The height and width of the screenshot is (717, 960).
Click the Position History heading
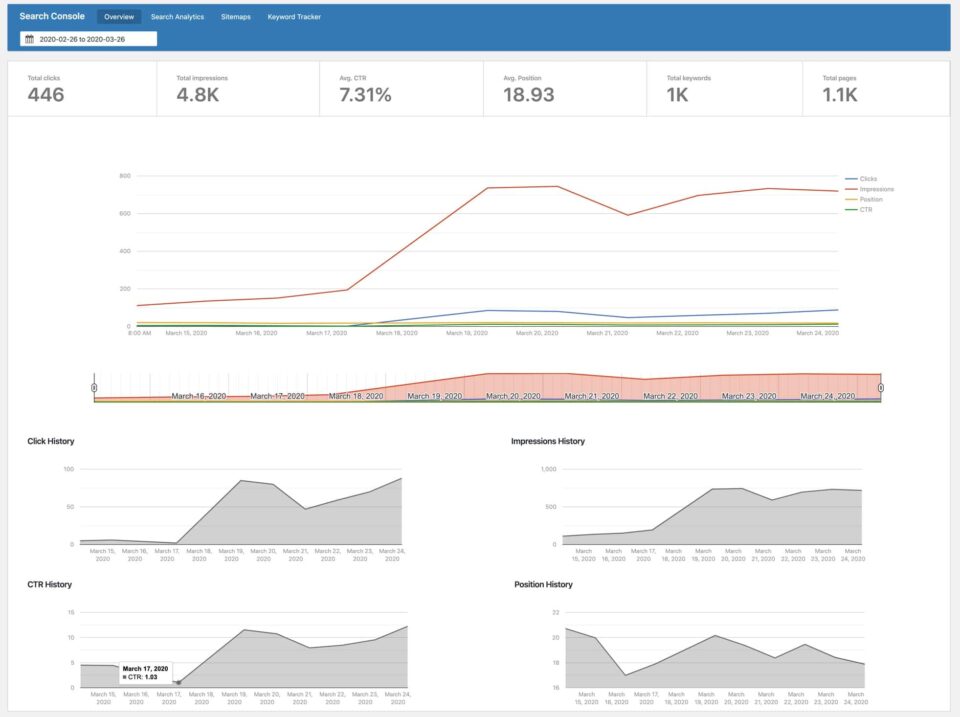pos(544,584)
